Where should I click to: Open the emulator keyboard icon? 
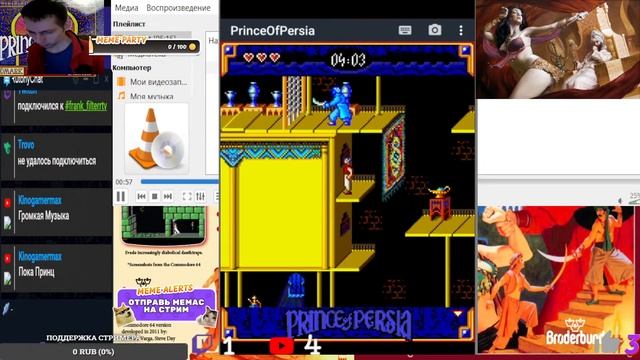coord(405,30)
